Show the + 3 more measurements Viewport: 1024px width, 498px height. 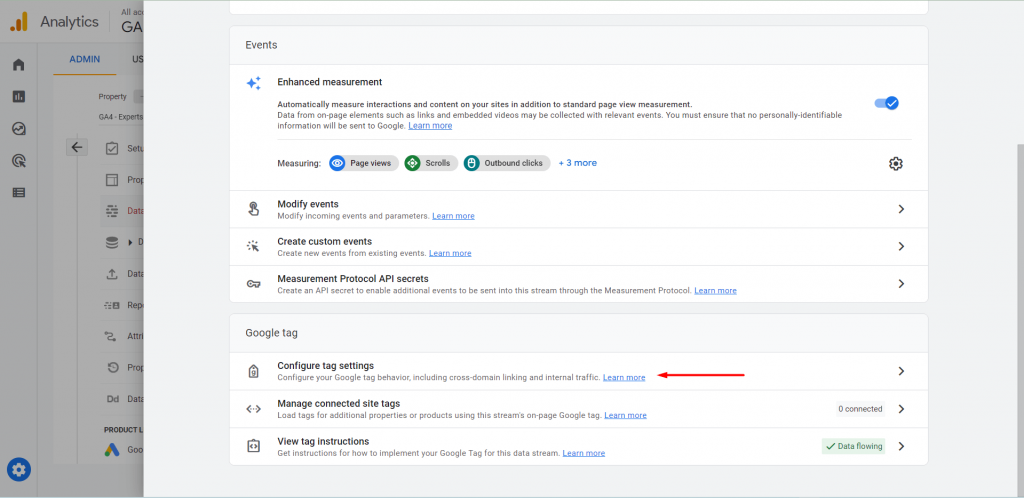coord(577,163)
